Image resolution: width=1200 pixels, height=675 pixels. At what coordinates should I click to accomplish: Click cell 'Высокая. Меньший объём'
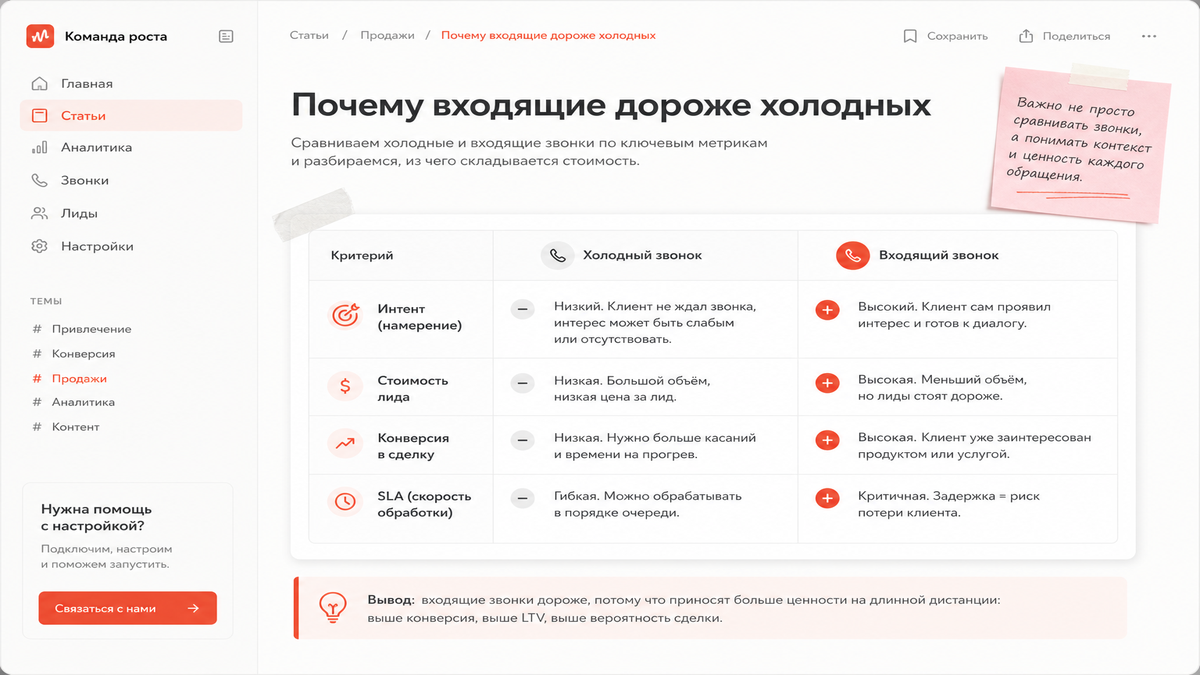coord(943,388)
